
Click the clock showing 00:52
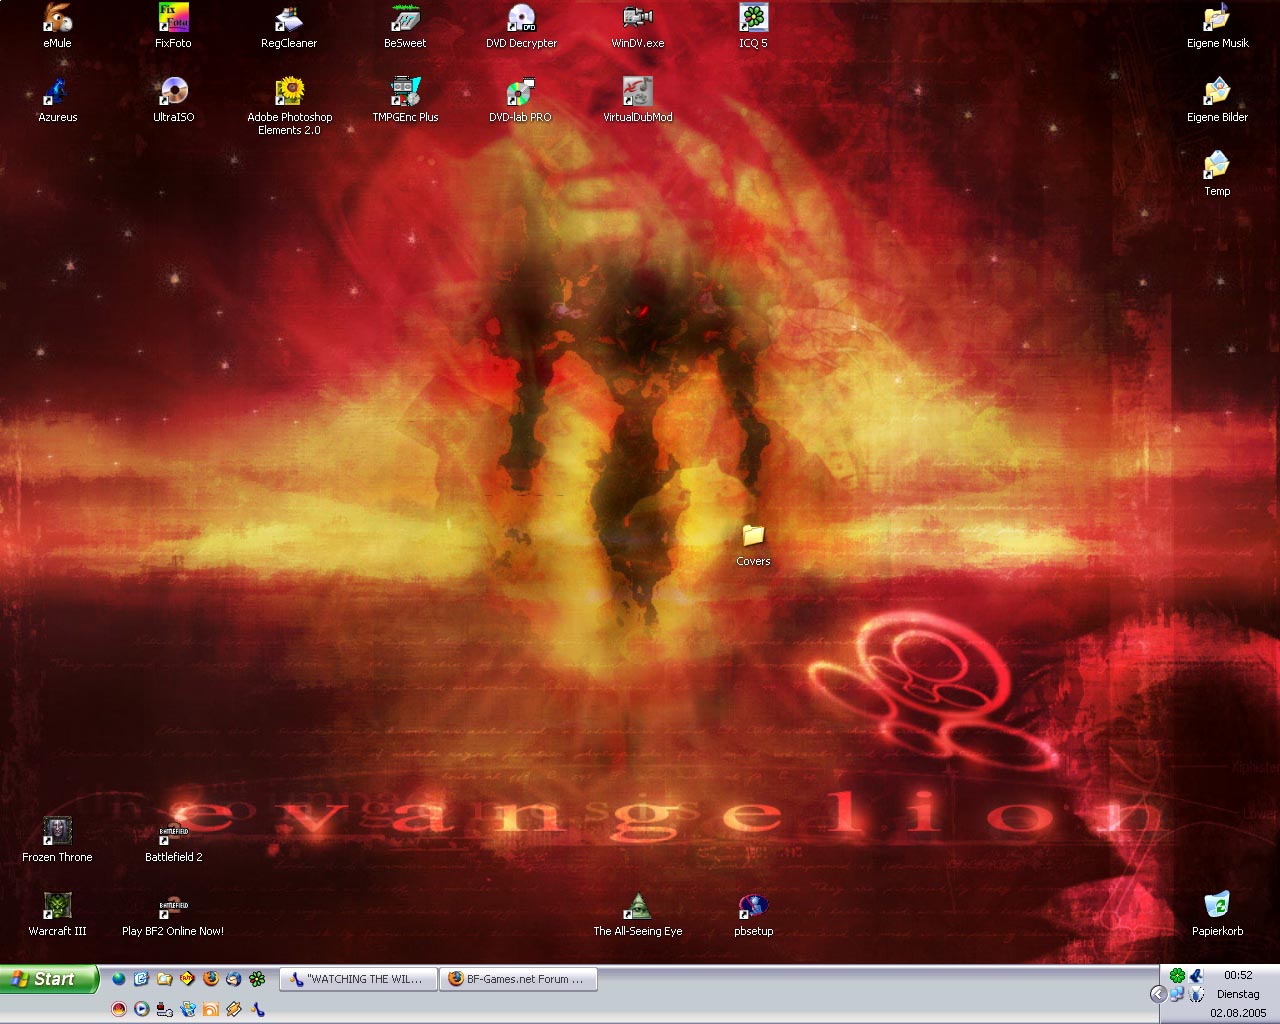click(1238, 975)
